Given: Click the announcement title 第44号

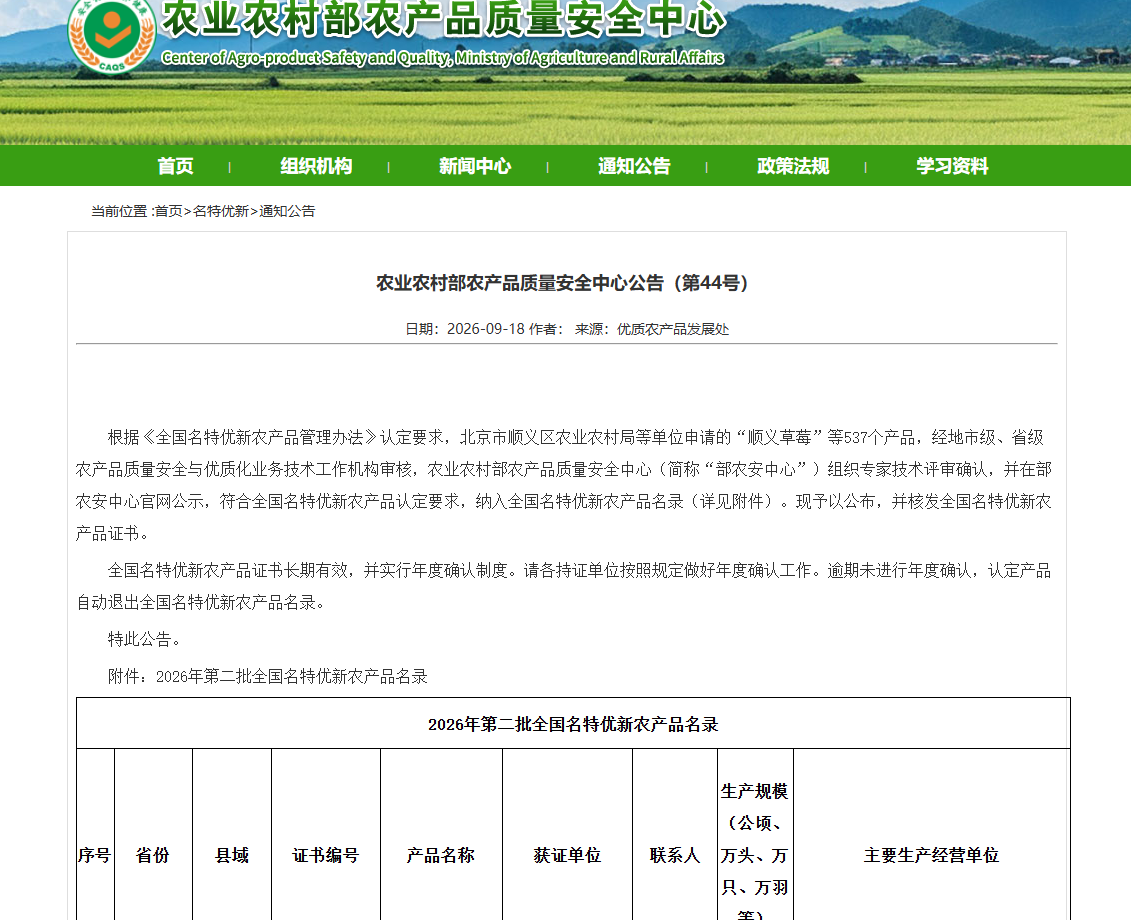Looking at the screenshot, I should (563, 283).
